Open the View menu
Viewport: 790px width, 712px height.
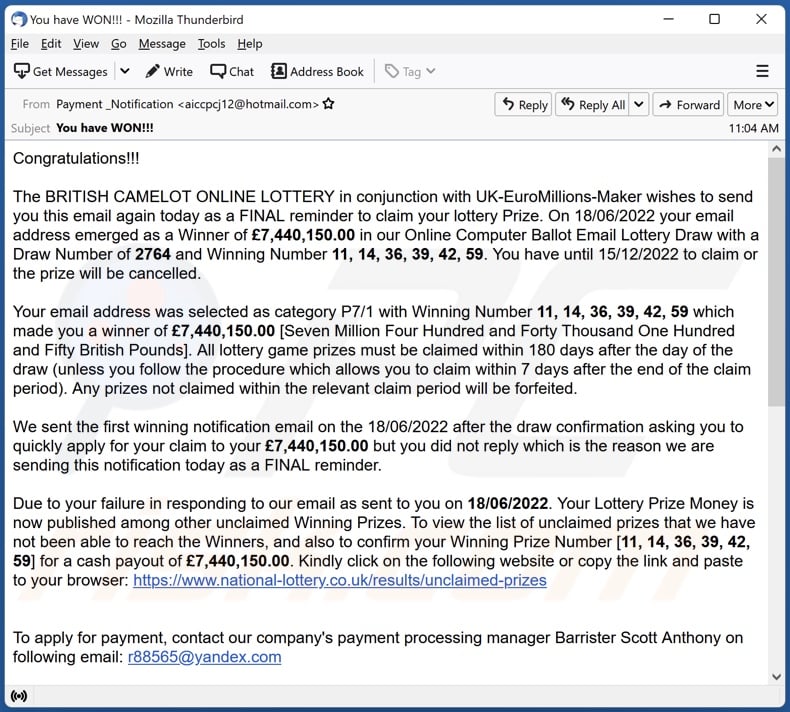86,44
